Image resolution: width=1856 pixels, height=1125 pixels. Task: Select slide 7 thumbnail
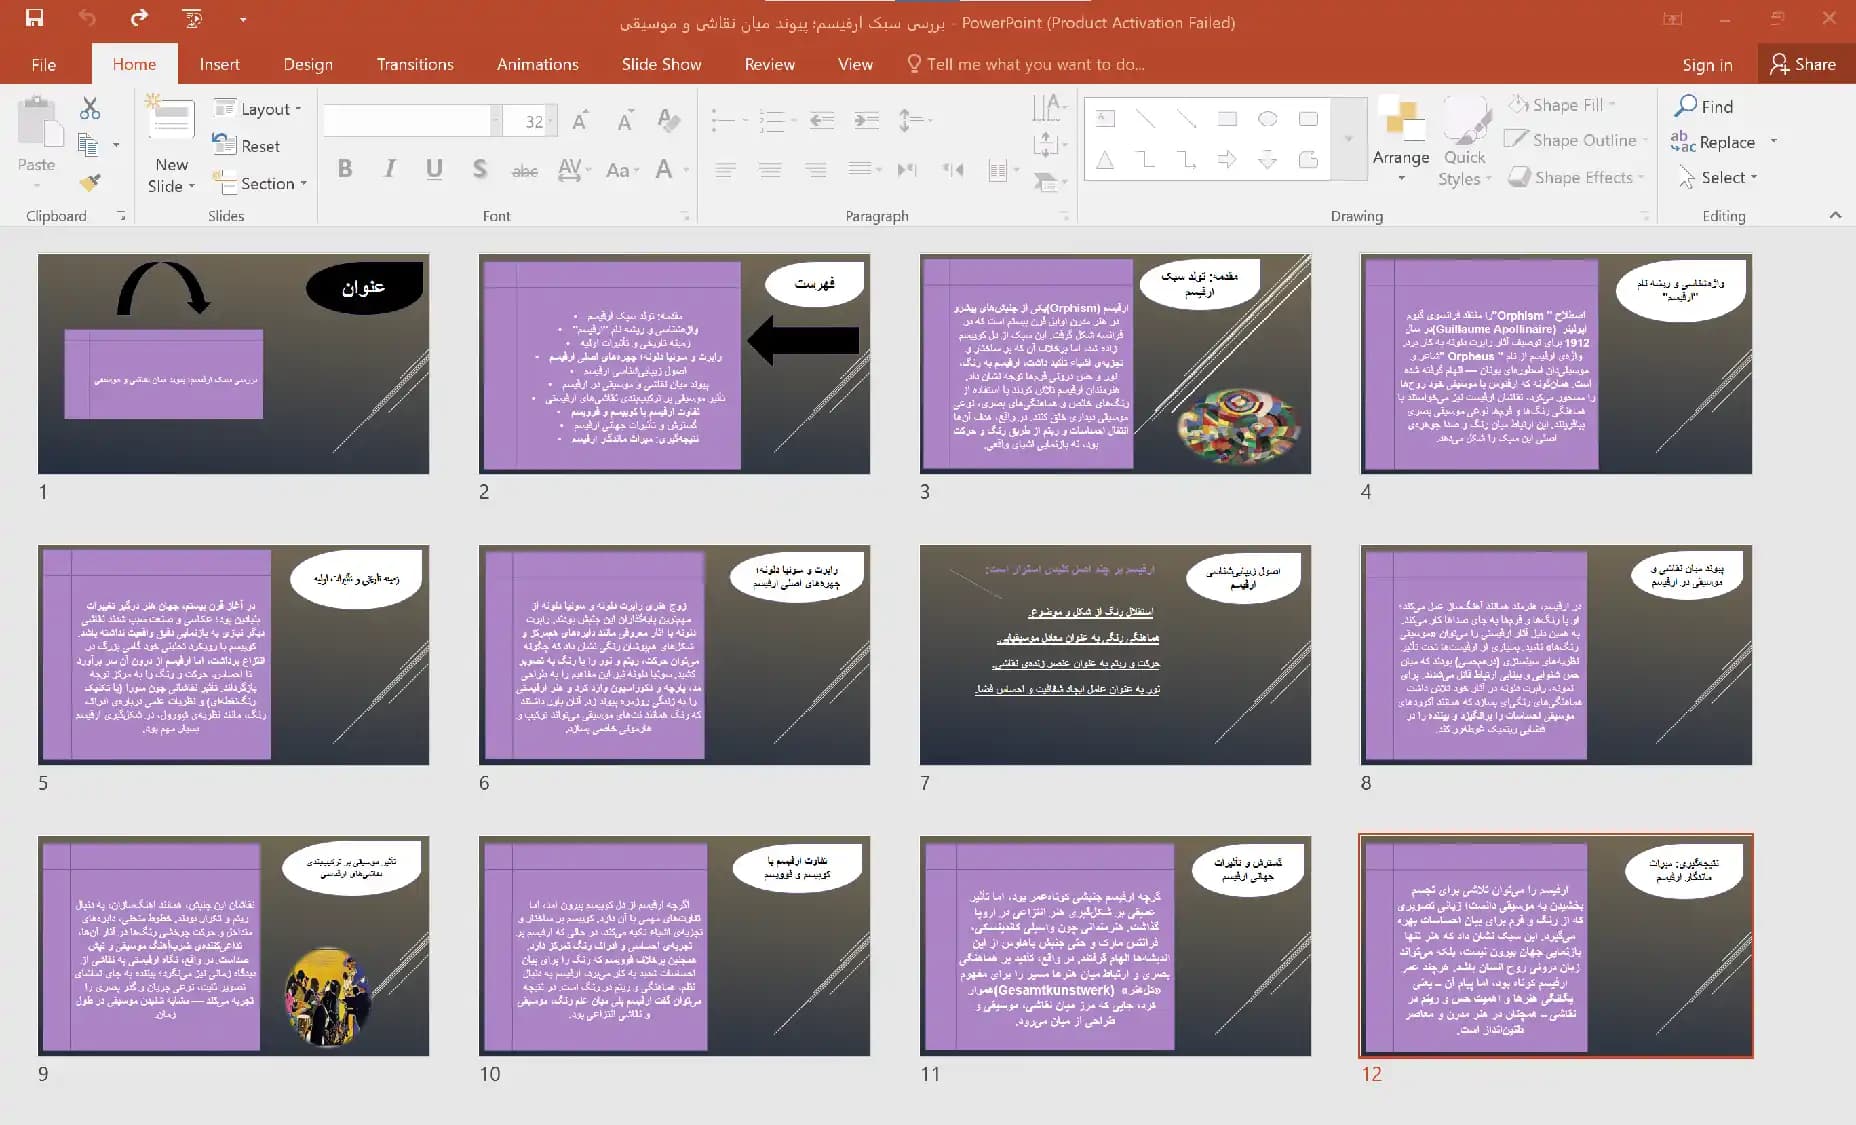click(1115, 655)
